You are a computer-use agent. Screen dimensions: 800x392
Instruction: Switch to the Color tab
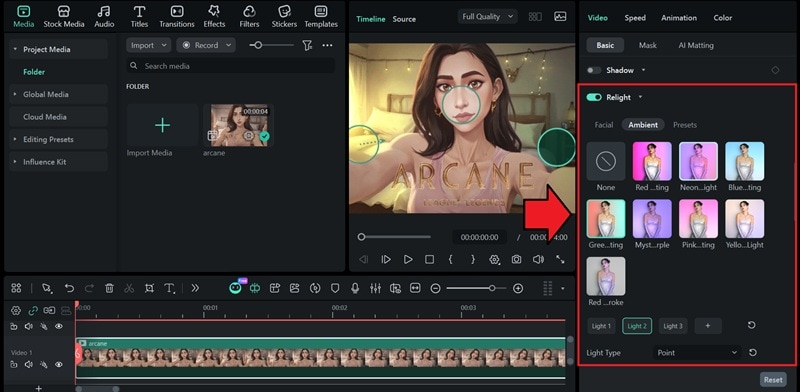[x=722, y=18]
